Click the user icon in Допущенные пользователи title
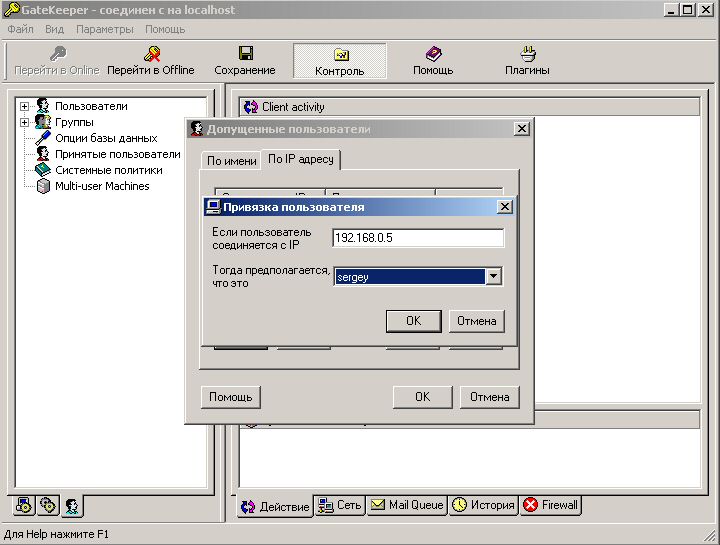 coord(197,129)
